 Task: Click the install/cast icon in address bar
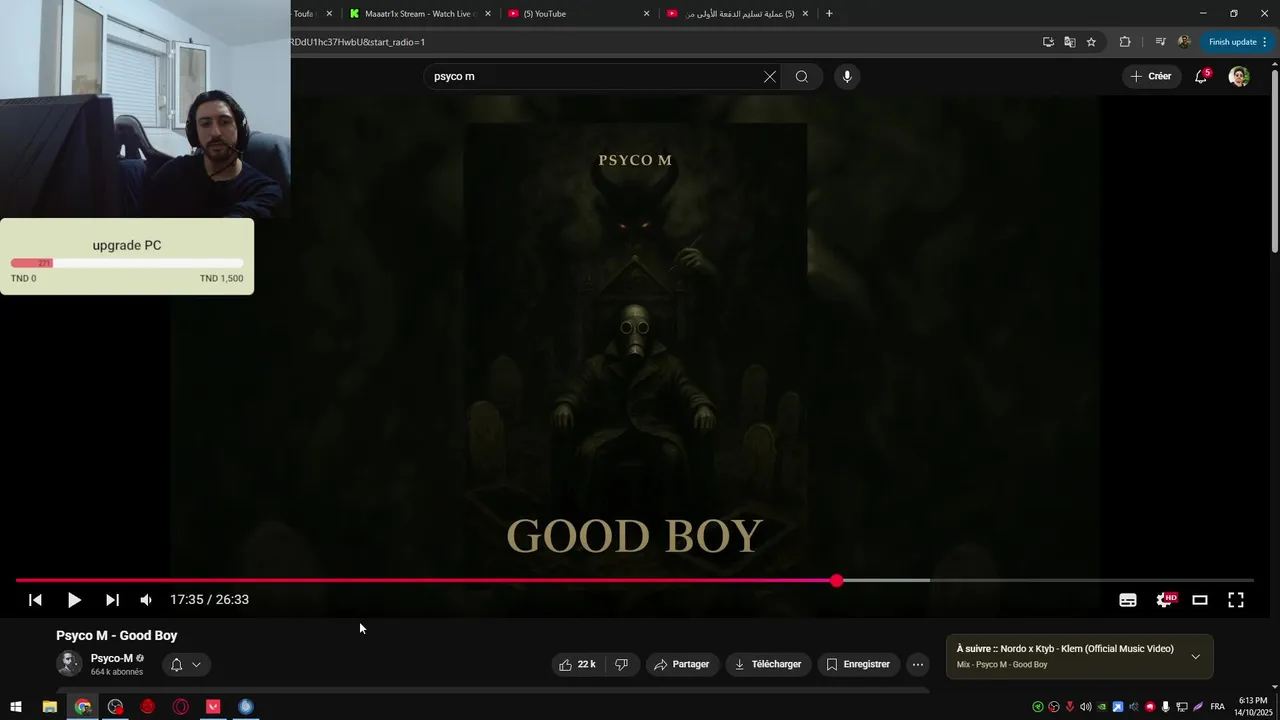[x=1048, y=42]
